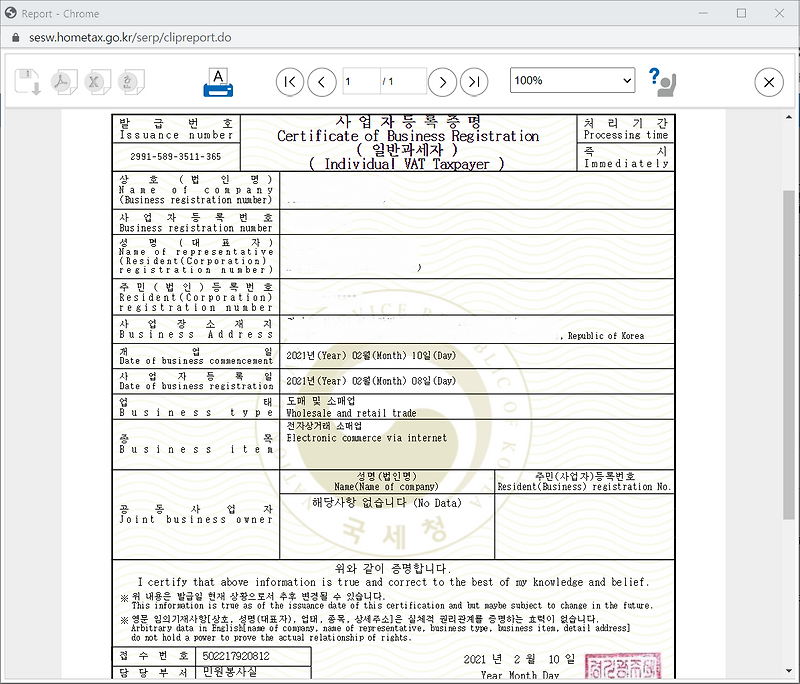Click the scroll down arrow

(789, 671)
